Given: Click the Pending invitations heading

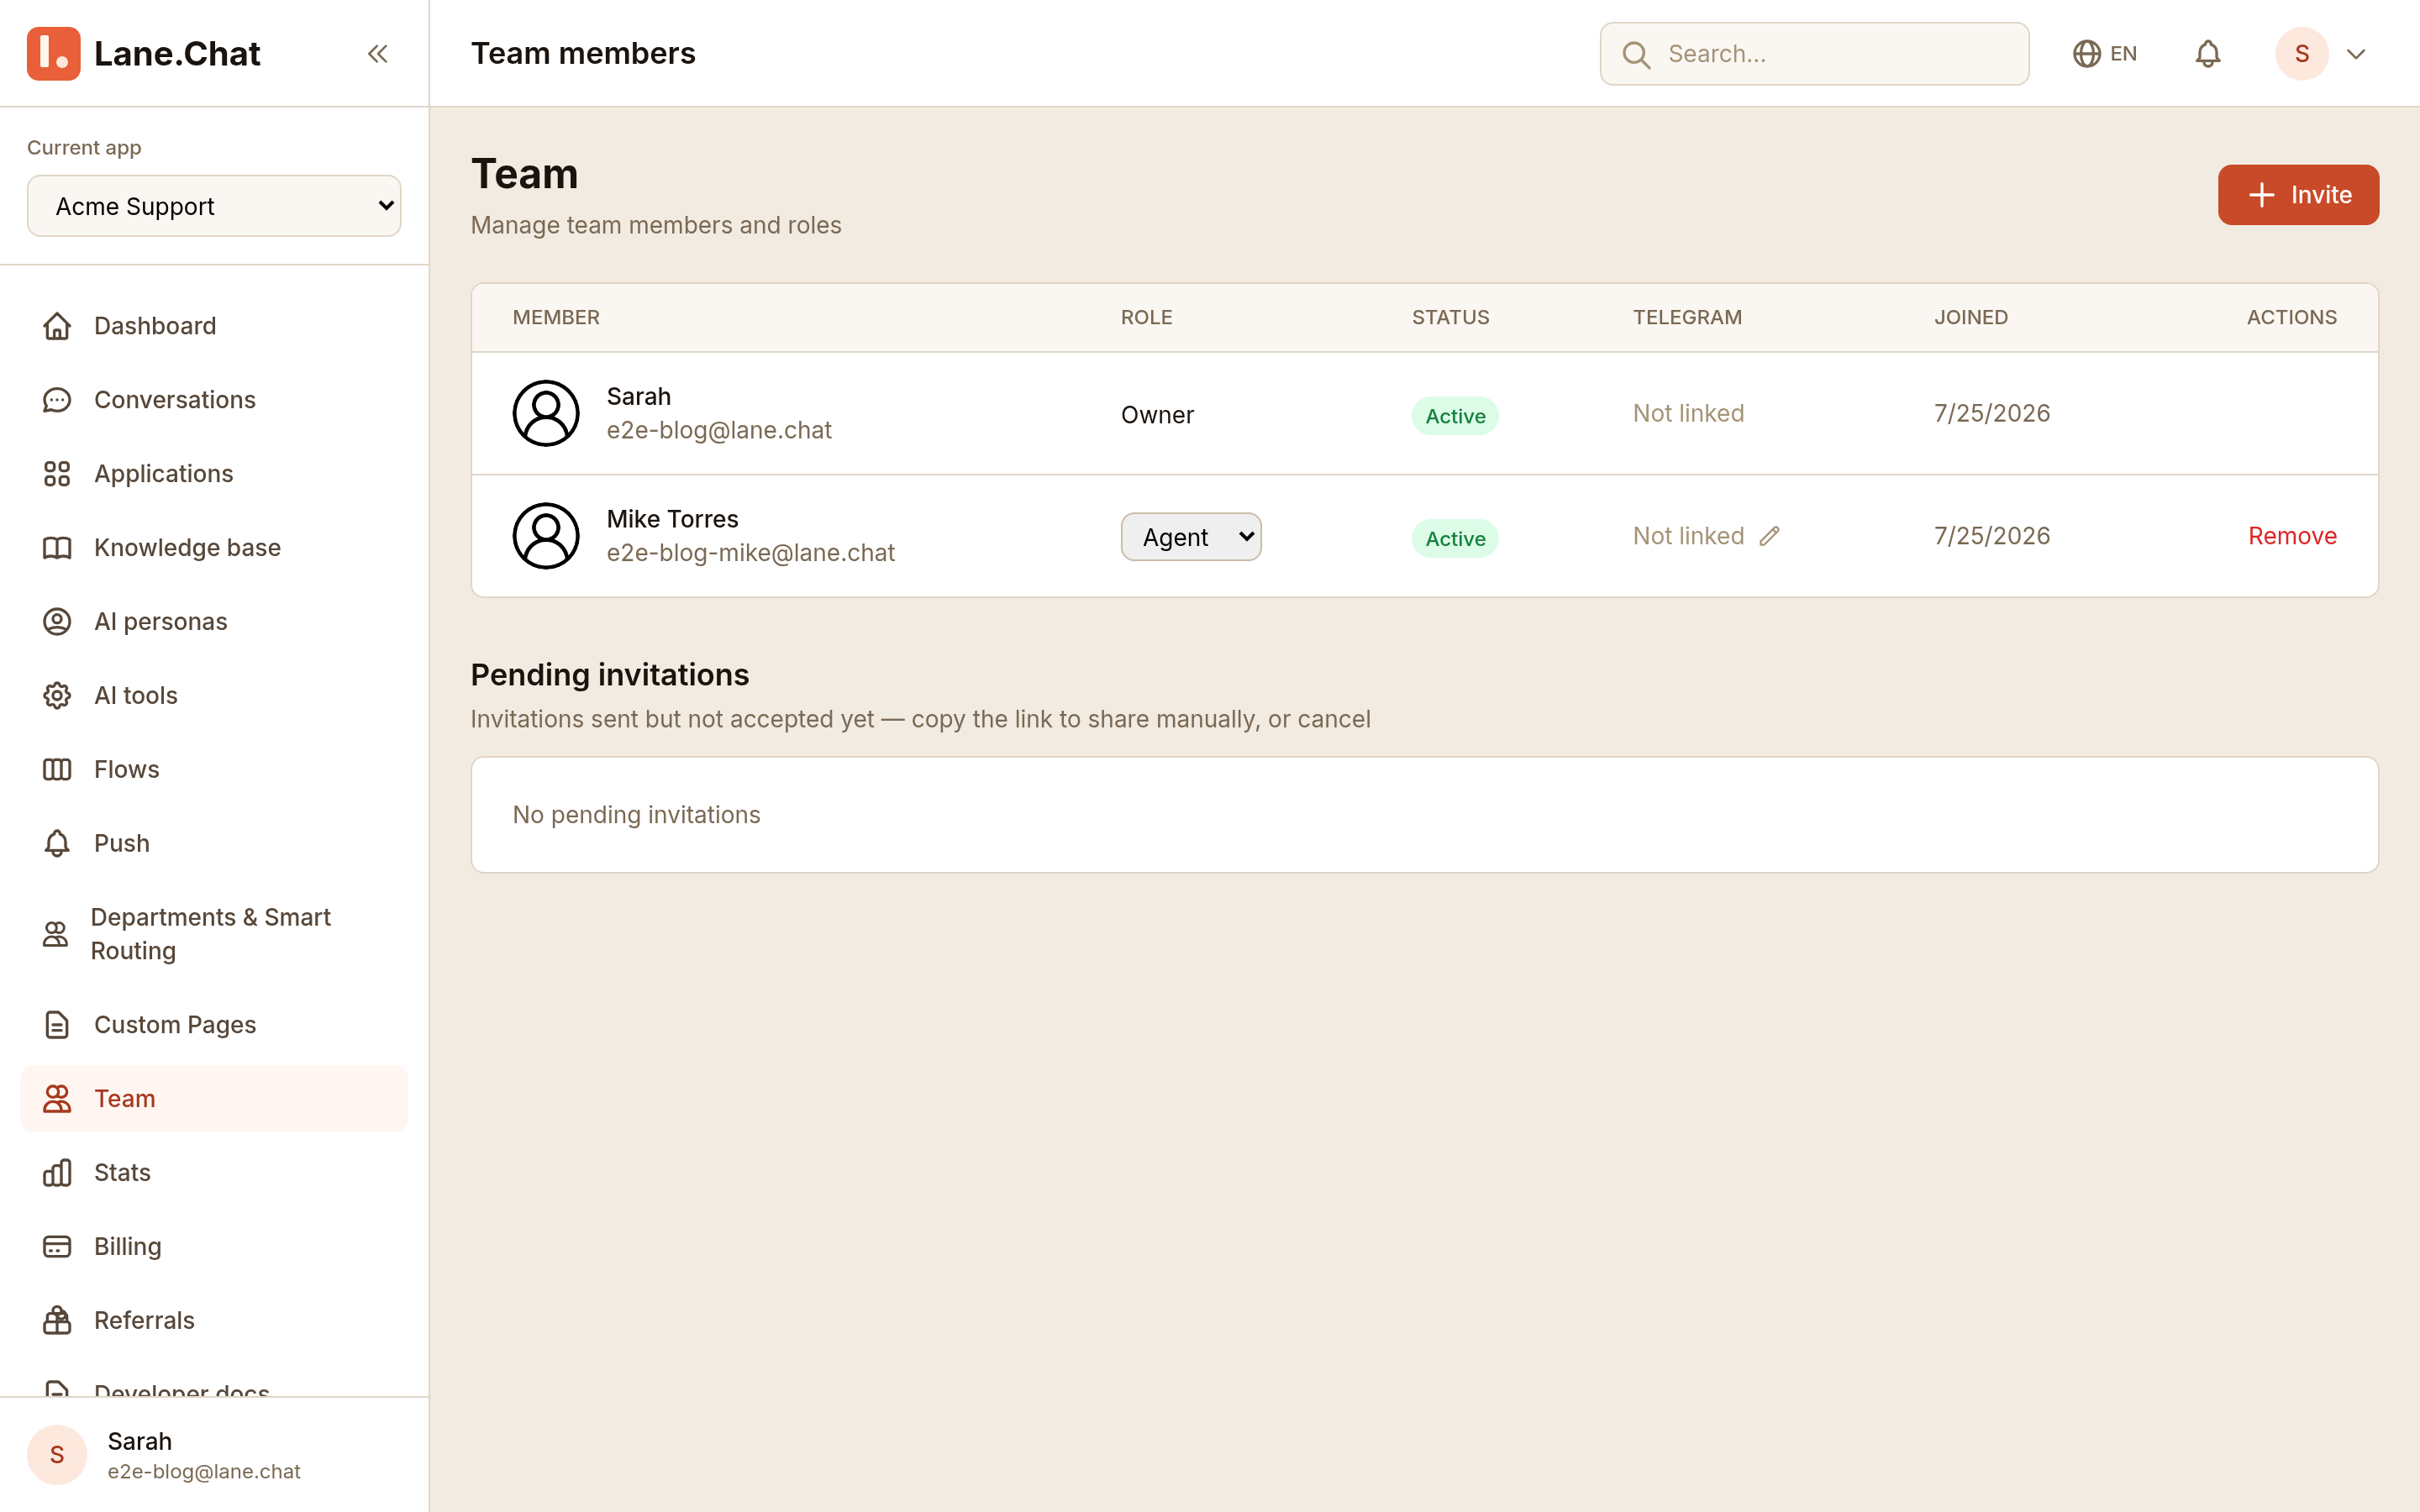Looking at the screenshot, I should click(609, 675).
